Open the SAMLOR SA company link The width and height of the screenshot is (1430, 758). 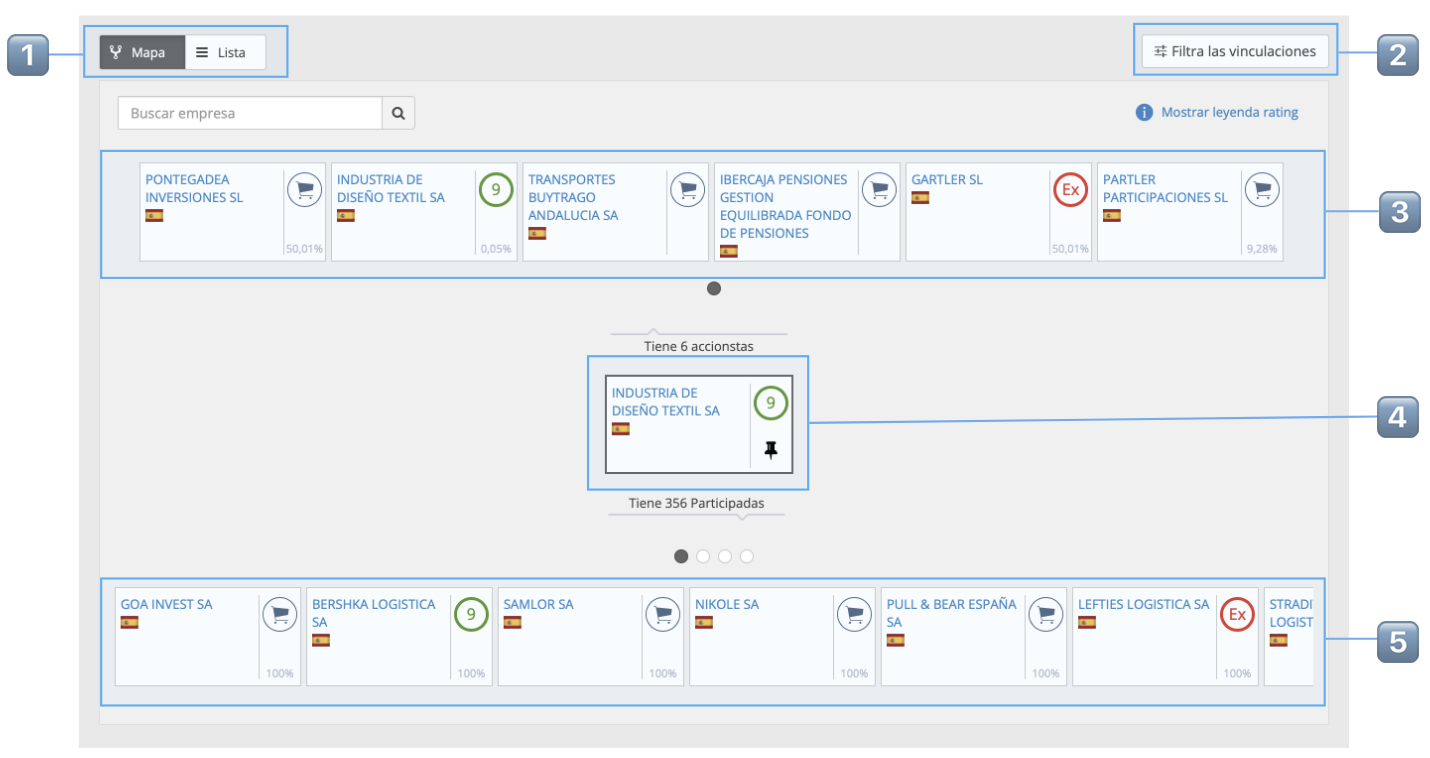pos(539,604)
